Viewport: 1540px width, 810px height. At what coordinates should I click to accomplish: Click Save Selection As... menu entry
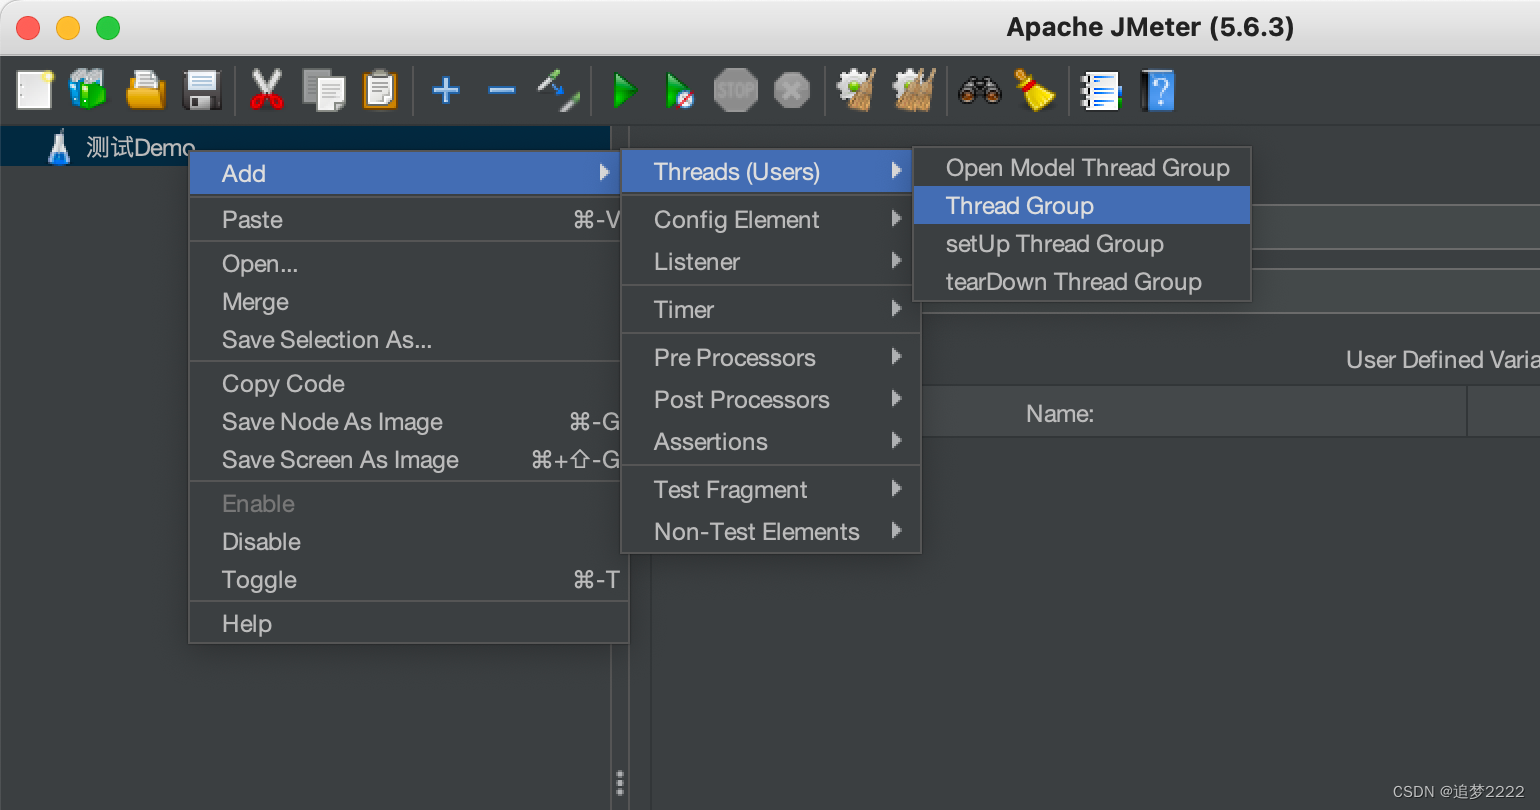point(405,340)
